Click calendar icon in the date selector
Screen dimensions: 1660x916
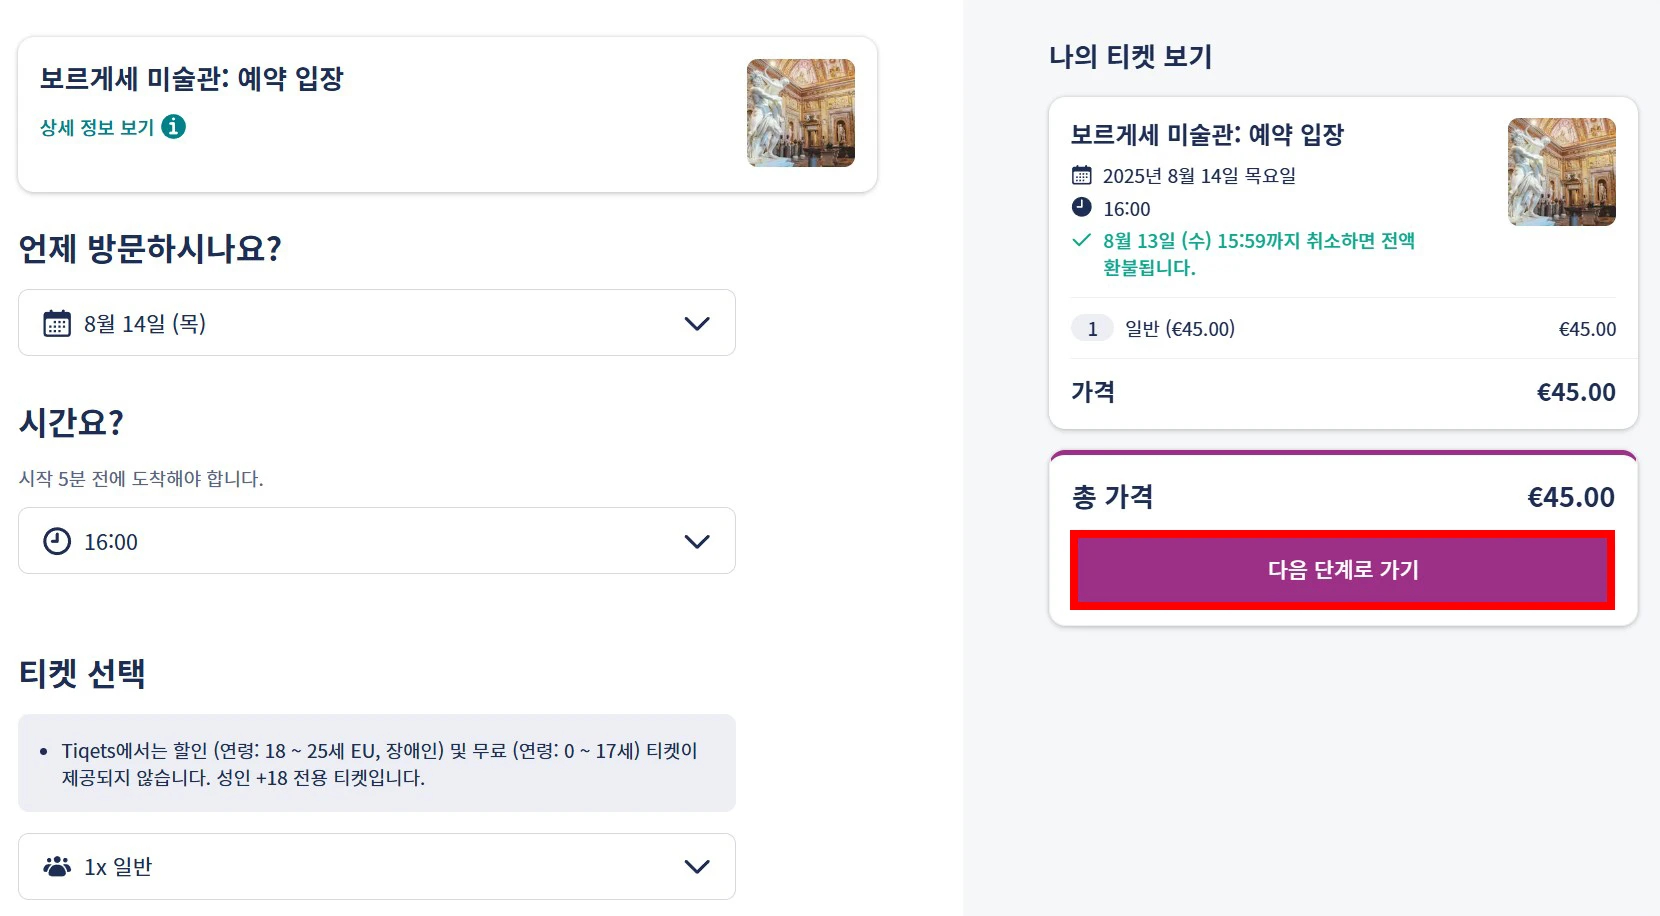[57, 323]
